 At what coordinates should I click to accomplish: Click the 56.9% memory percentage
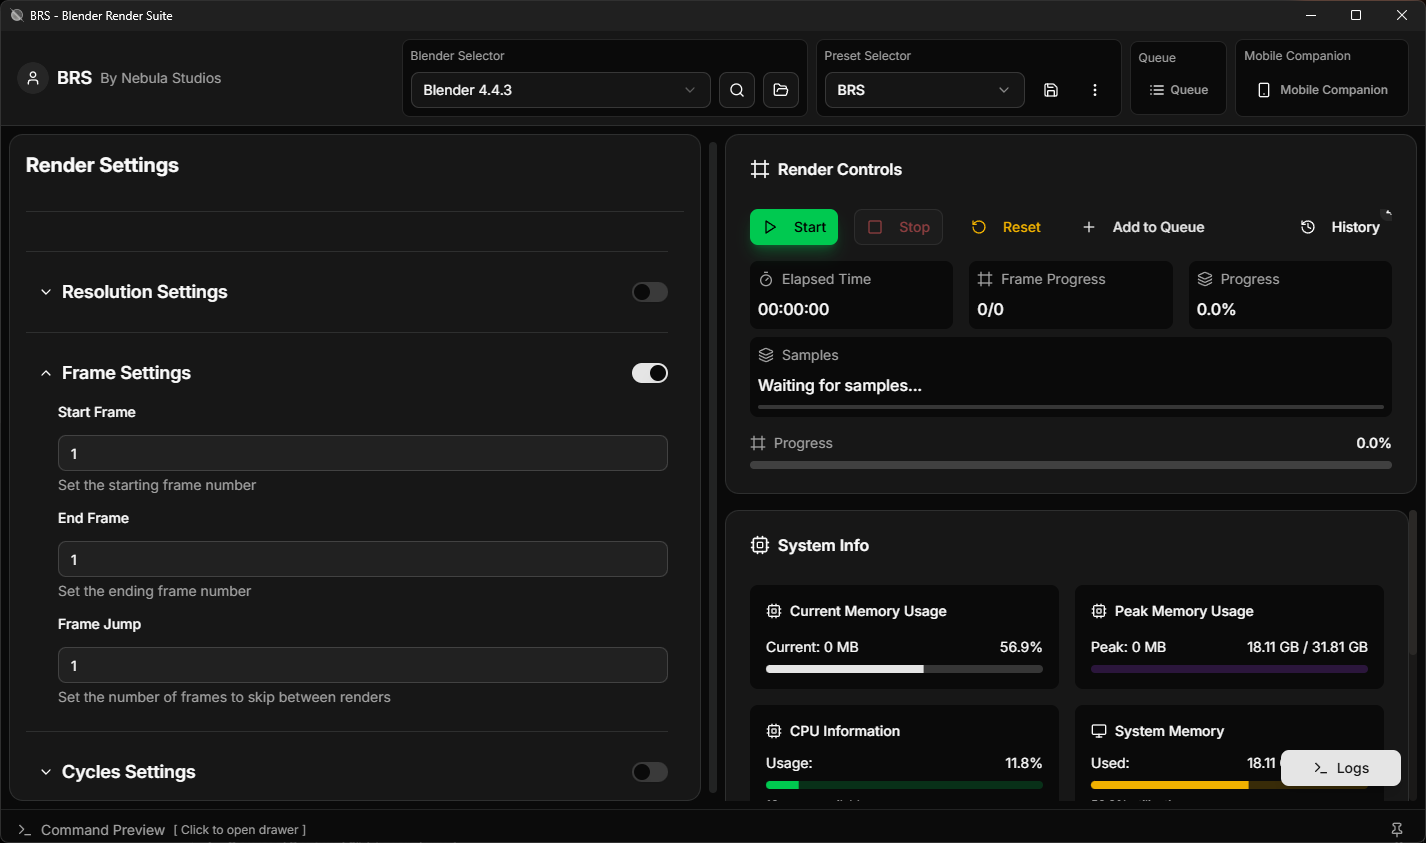pyautogui.click(x=1021, y=647)
